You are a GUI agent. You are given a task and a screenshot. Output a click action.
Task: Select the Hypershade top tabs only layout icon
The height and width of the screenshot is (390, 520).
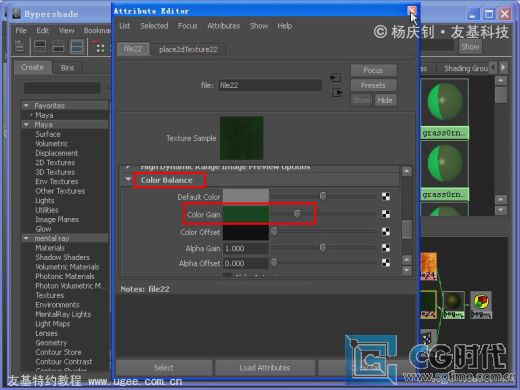[x=40, y=47]
